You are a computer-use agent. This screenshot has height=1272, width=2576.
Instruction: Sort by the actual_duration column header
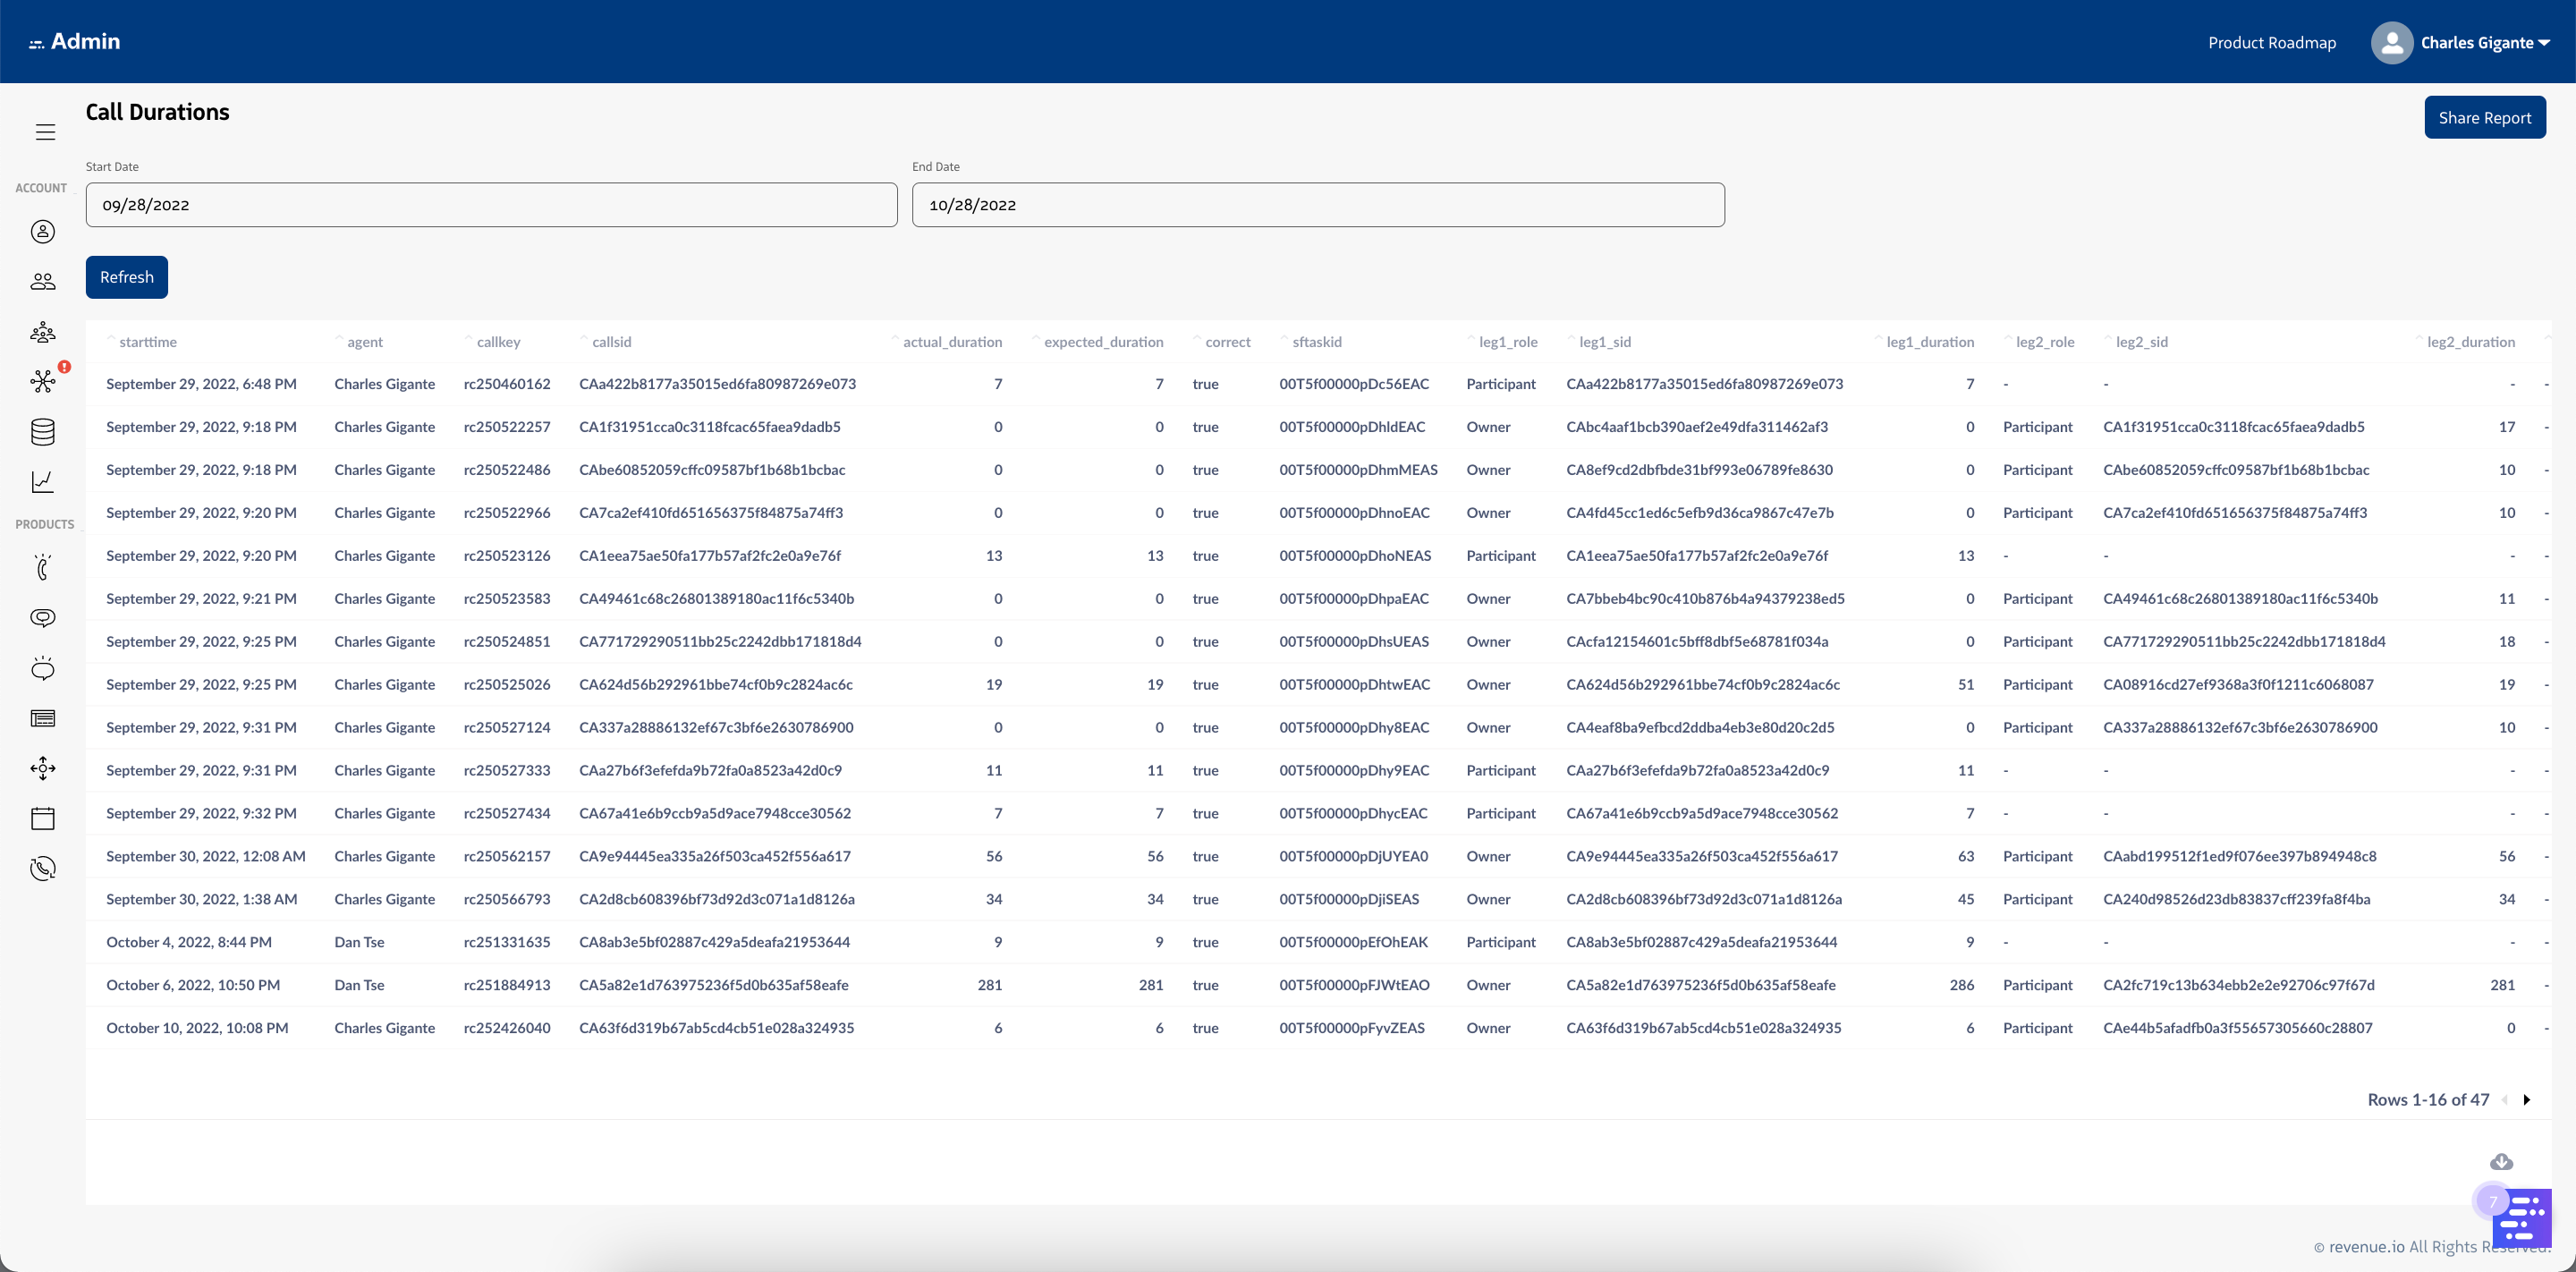(x=951, y=342)
